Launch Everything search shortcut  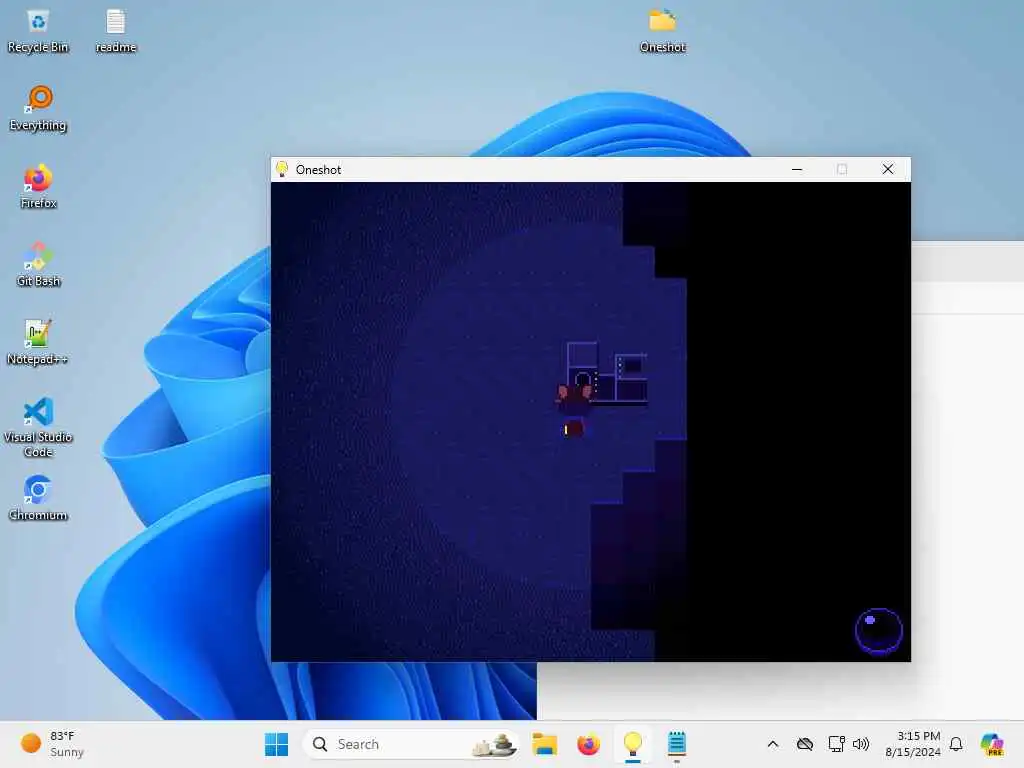pos(38,108)
